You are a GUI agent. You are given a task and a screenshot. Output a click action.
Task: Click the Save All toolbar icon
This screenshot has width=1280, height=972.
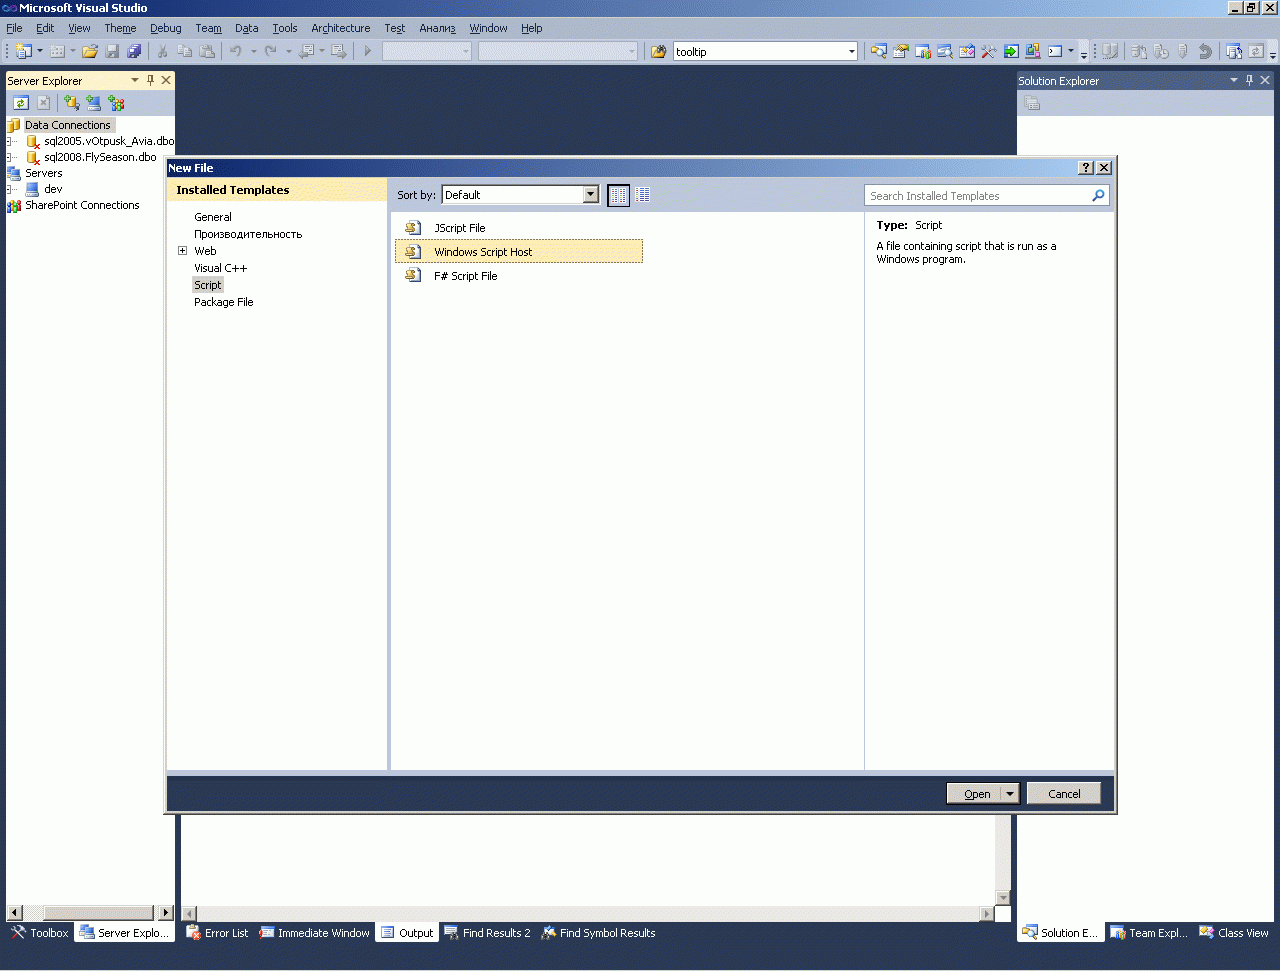click(134, 51)
